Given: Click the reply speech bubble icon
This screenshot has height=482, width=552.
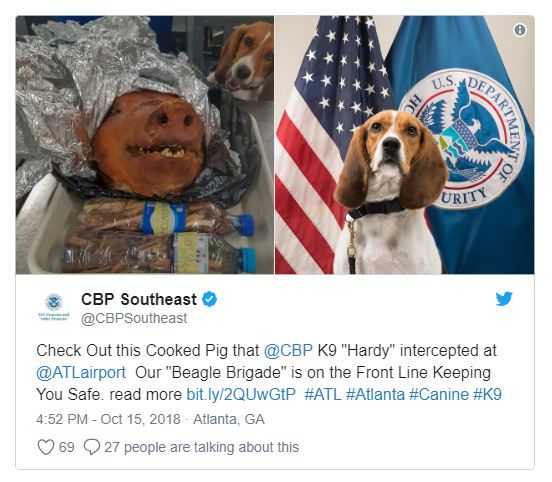Looking at the screenshot, I should point(92,447).
